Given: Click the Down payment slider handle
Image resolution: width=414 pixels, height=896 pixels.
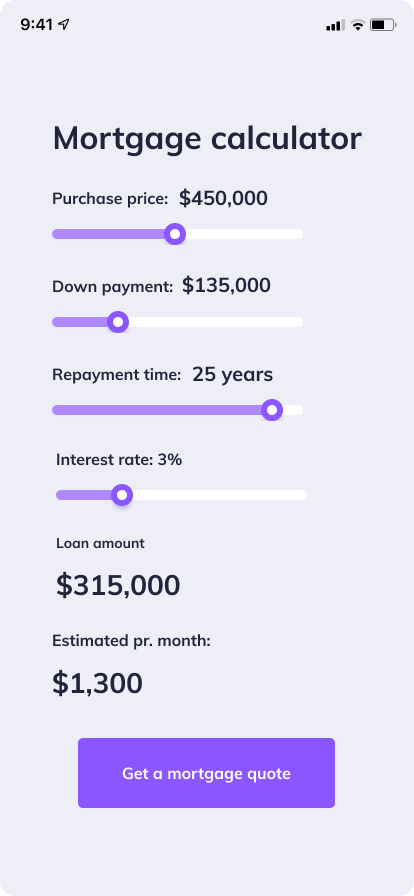Looking at the screenshot, I should (118, 322).
